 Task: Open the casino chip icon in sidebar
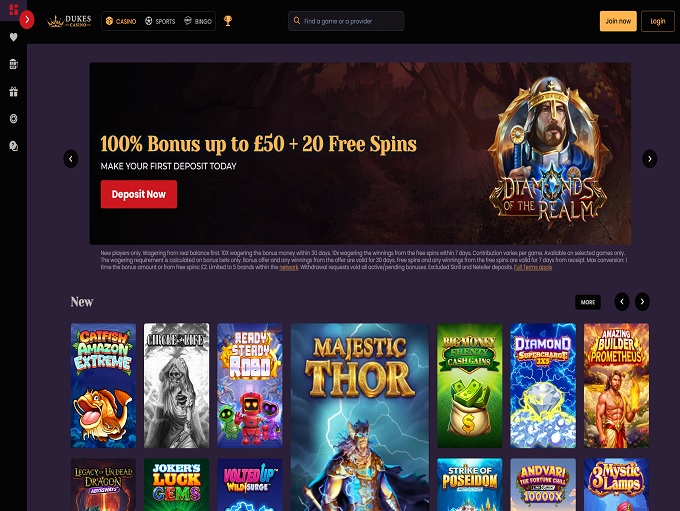[13, 118]
